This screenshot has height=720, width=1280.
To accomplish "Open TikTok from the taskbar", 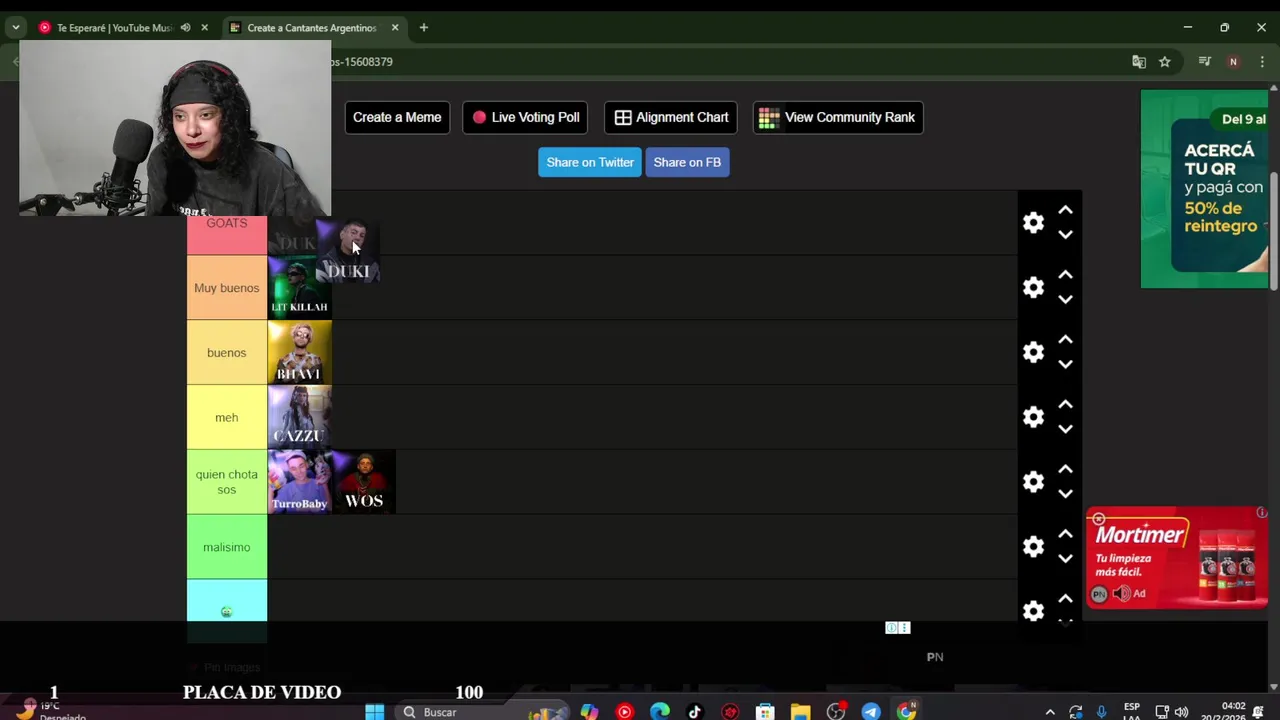I will pyautogui.click(x=695, y=712).
